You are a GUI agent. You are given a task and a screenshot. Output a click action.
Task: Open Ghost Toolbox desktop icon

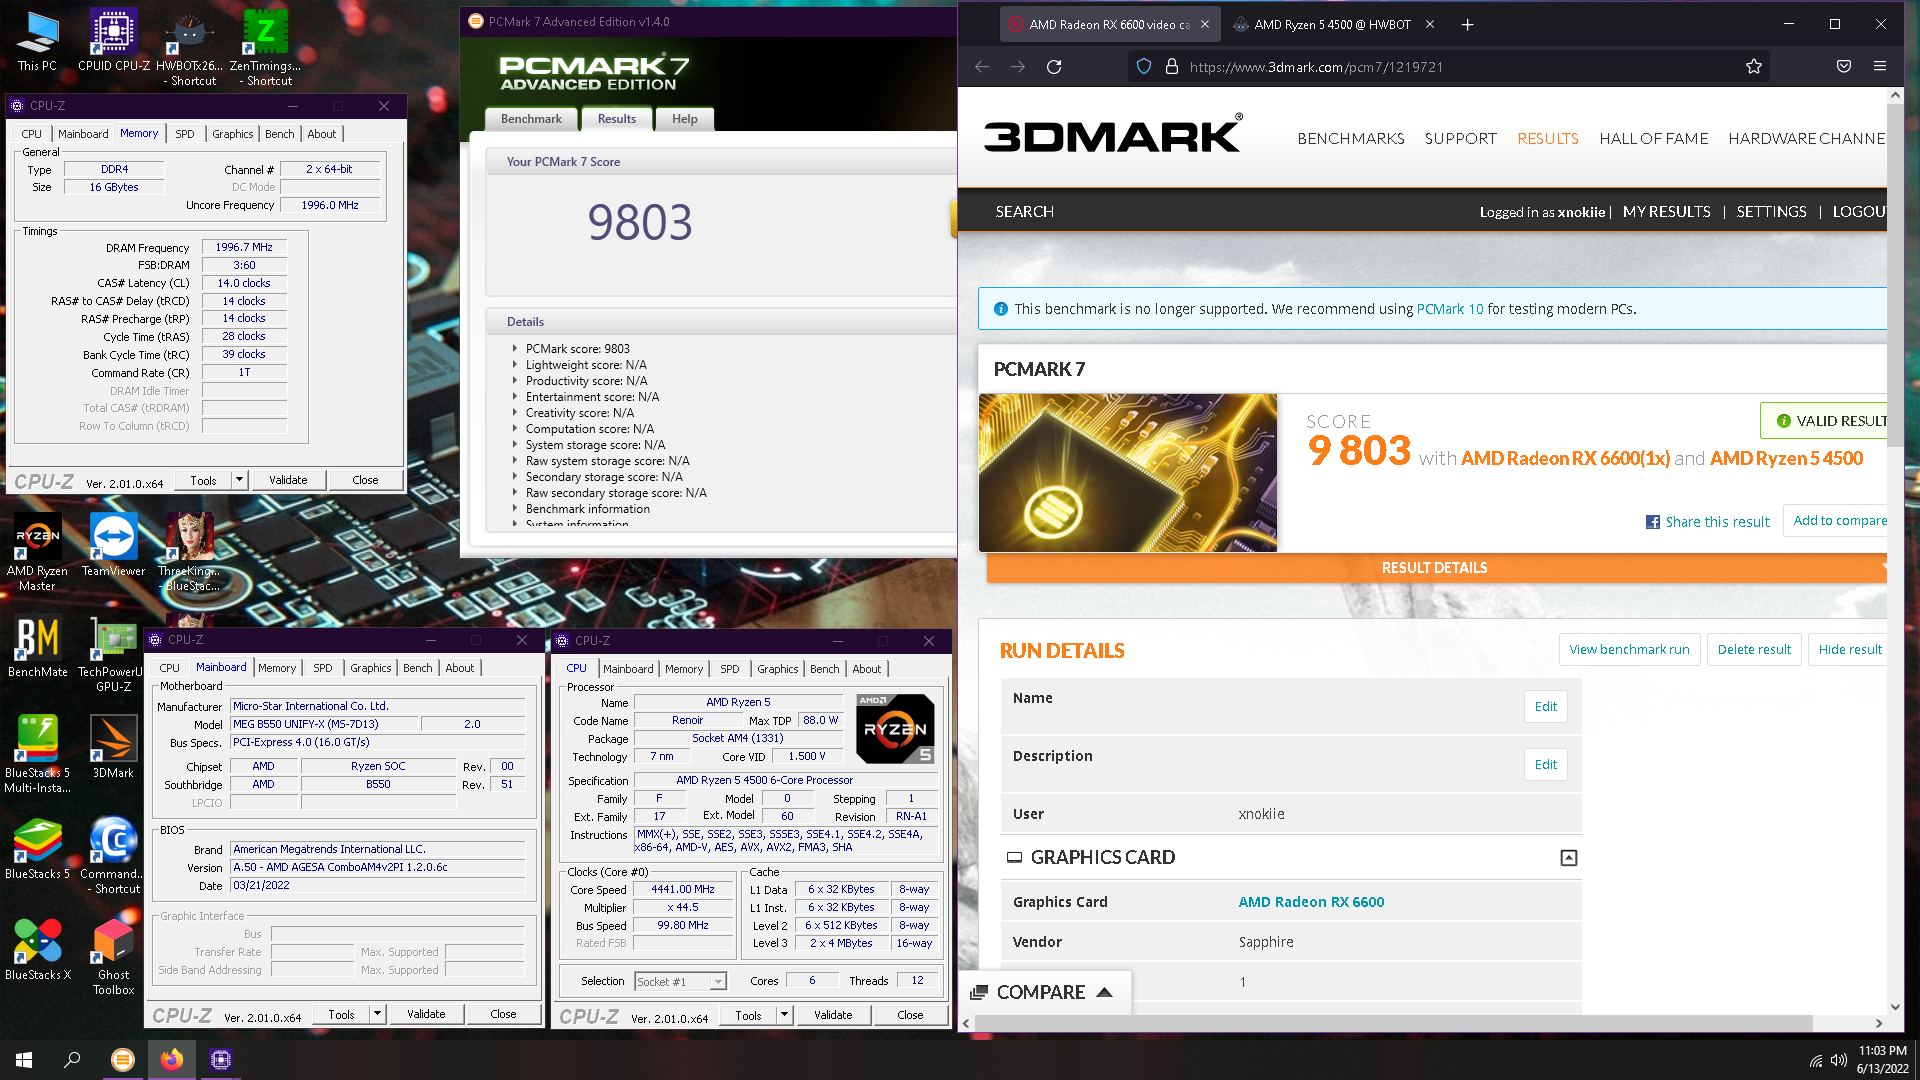(113, 956)
